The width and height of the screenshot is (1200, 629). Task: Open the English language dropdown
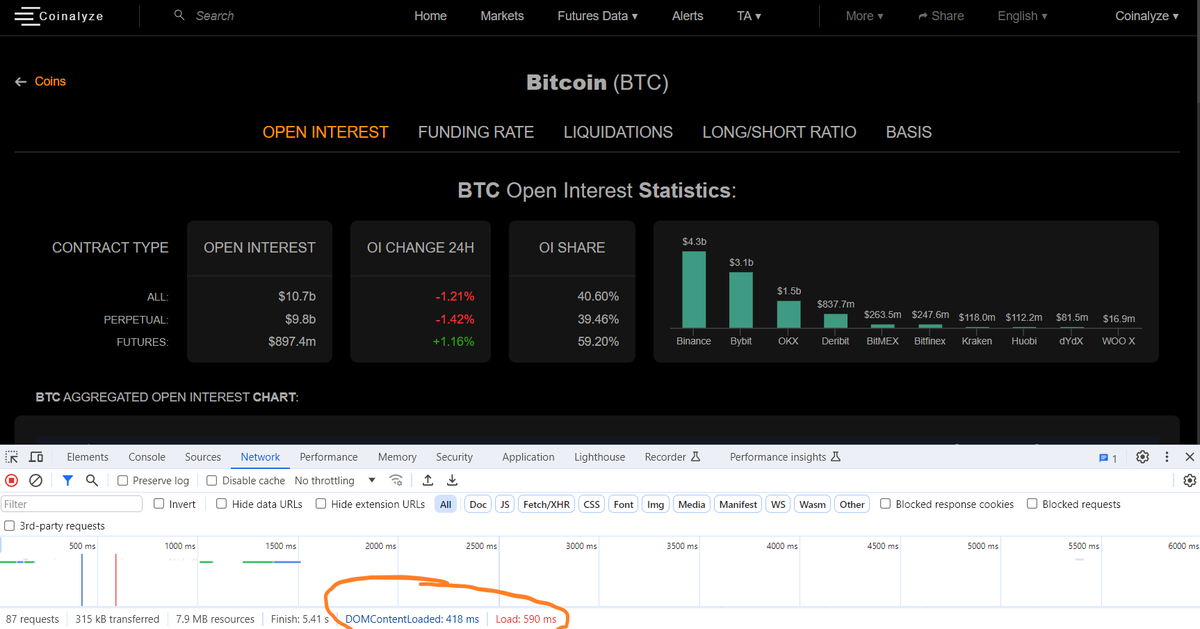point(1022,16)
